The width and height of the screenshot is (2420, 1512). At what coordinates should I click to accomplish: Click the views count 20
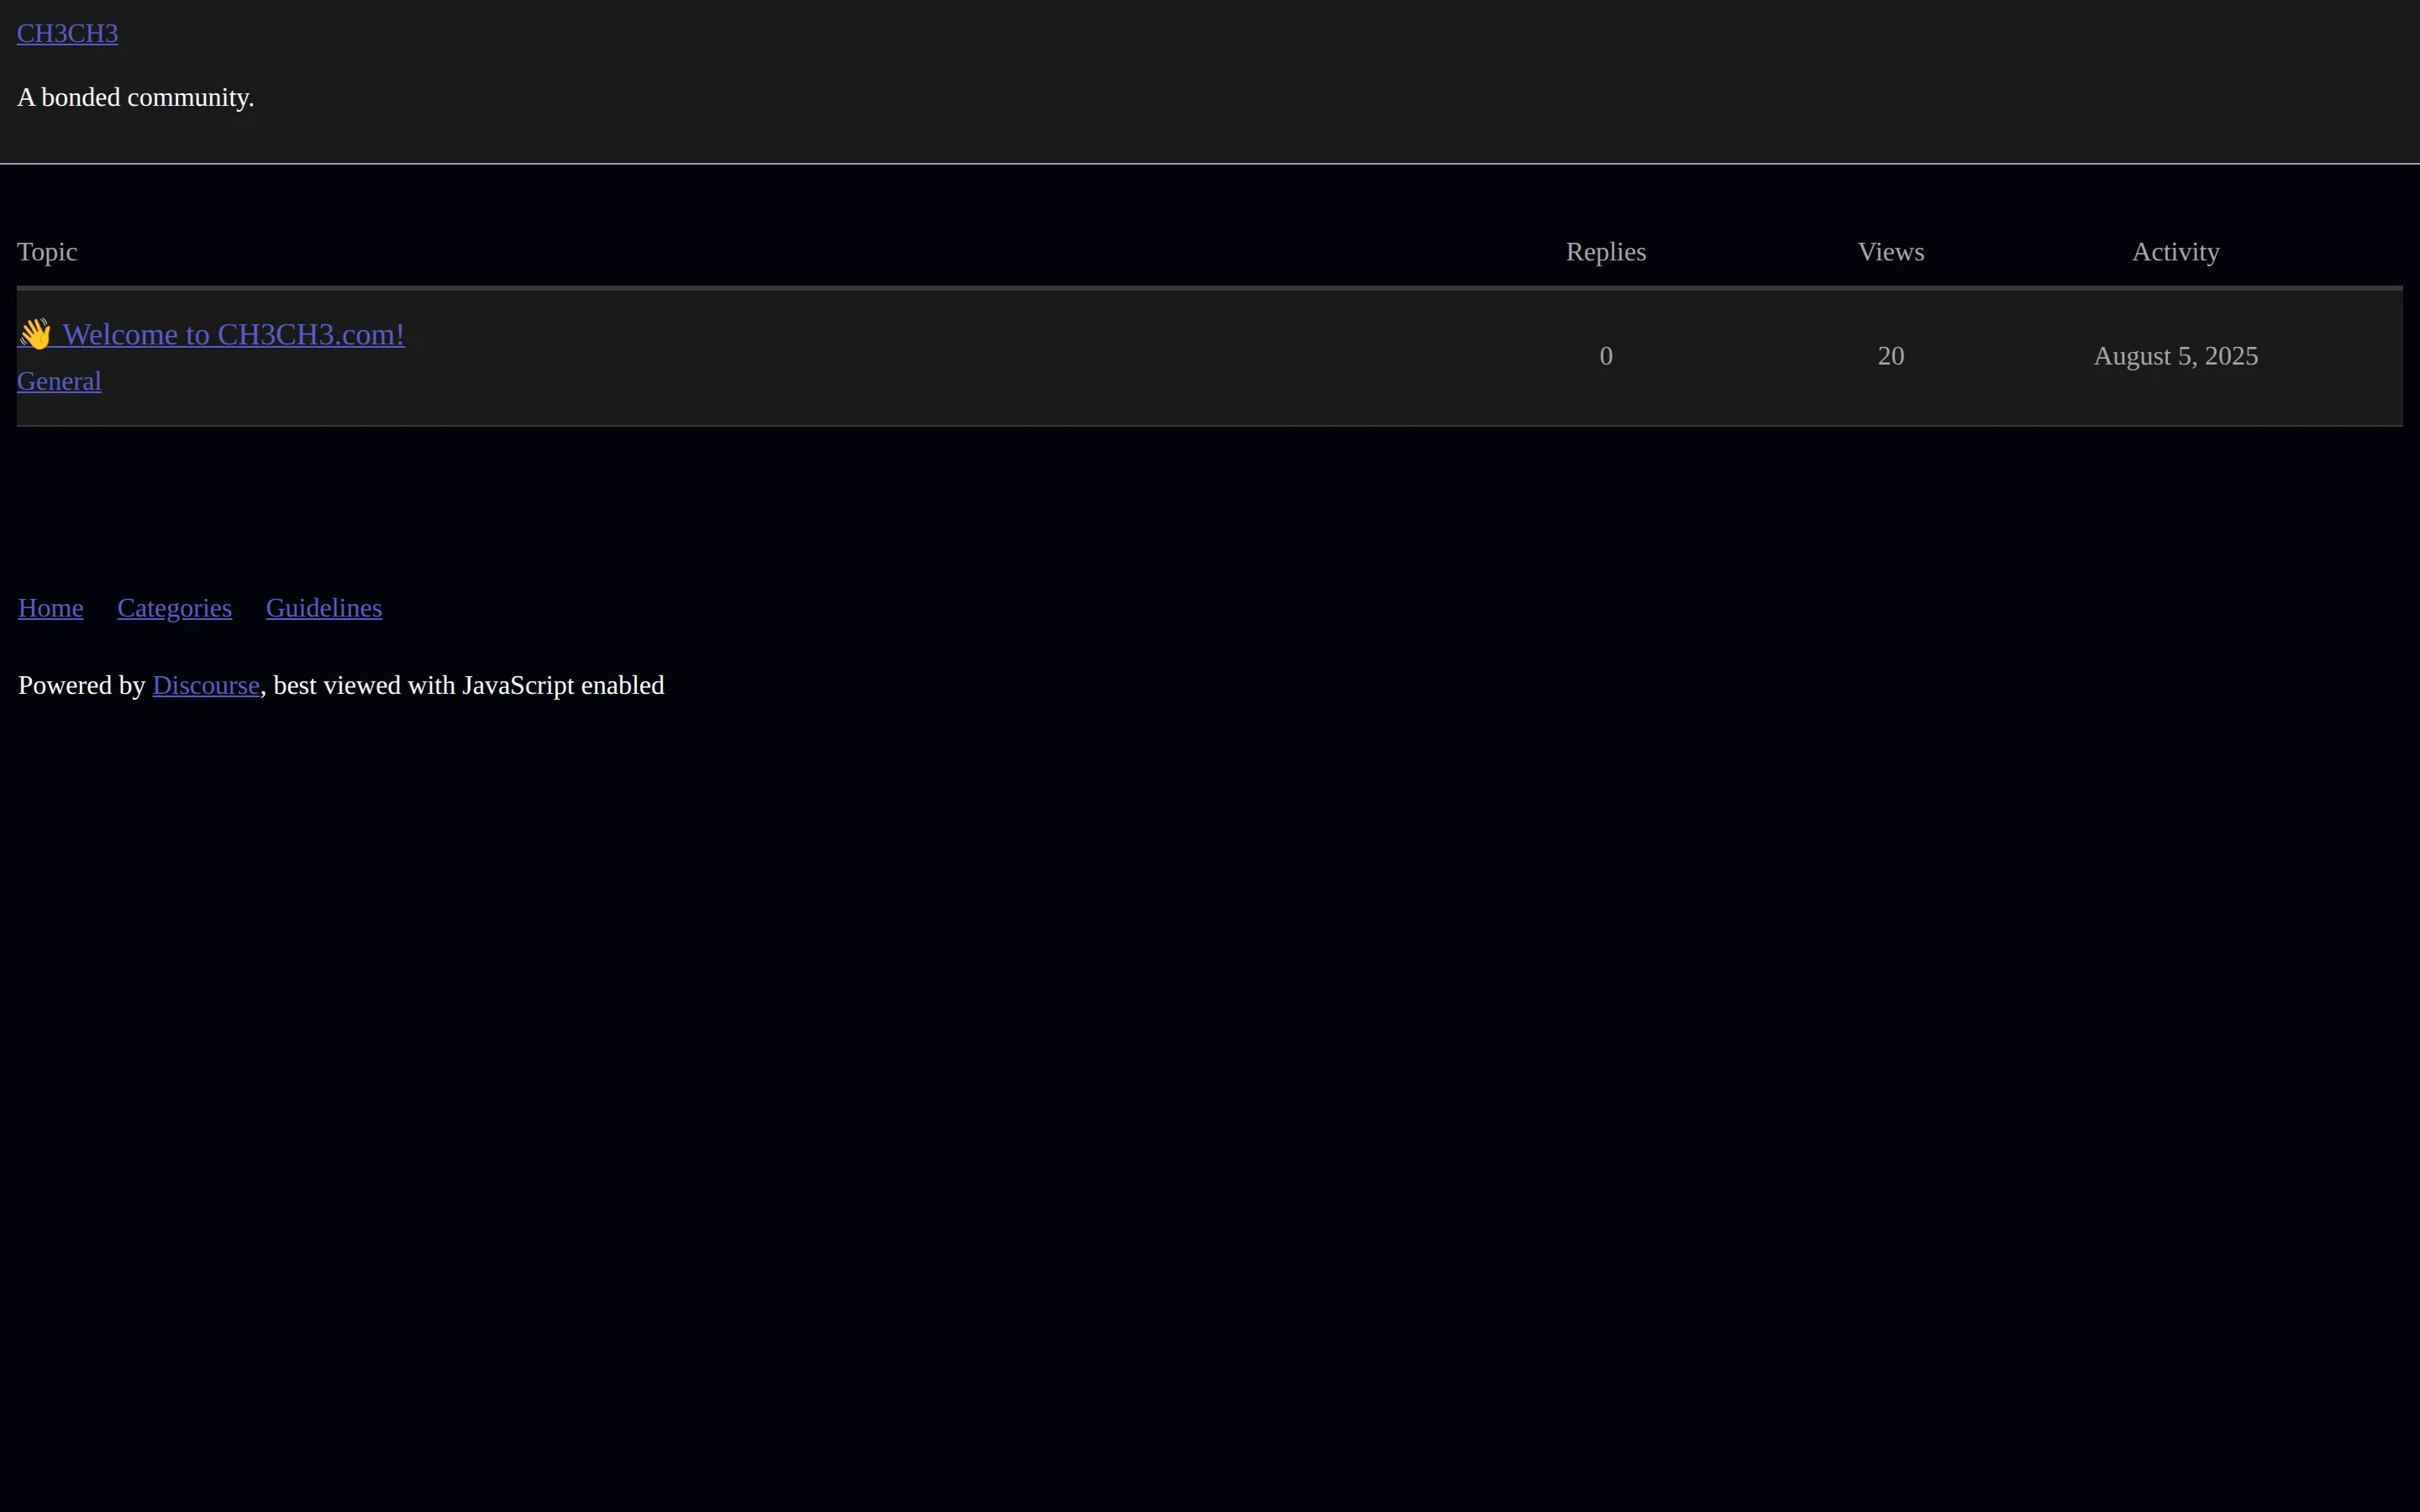pos(1890,356)
